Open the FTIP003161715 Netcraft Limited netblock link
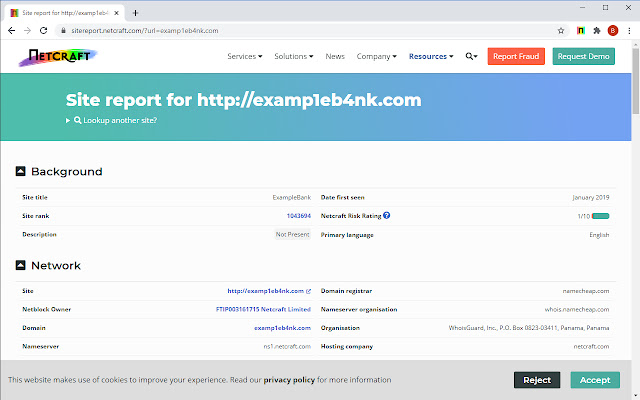The image size is (640, 400). (263, 309)
